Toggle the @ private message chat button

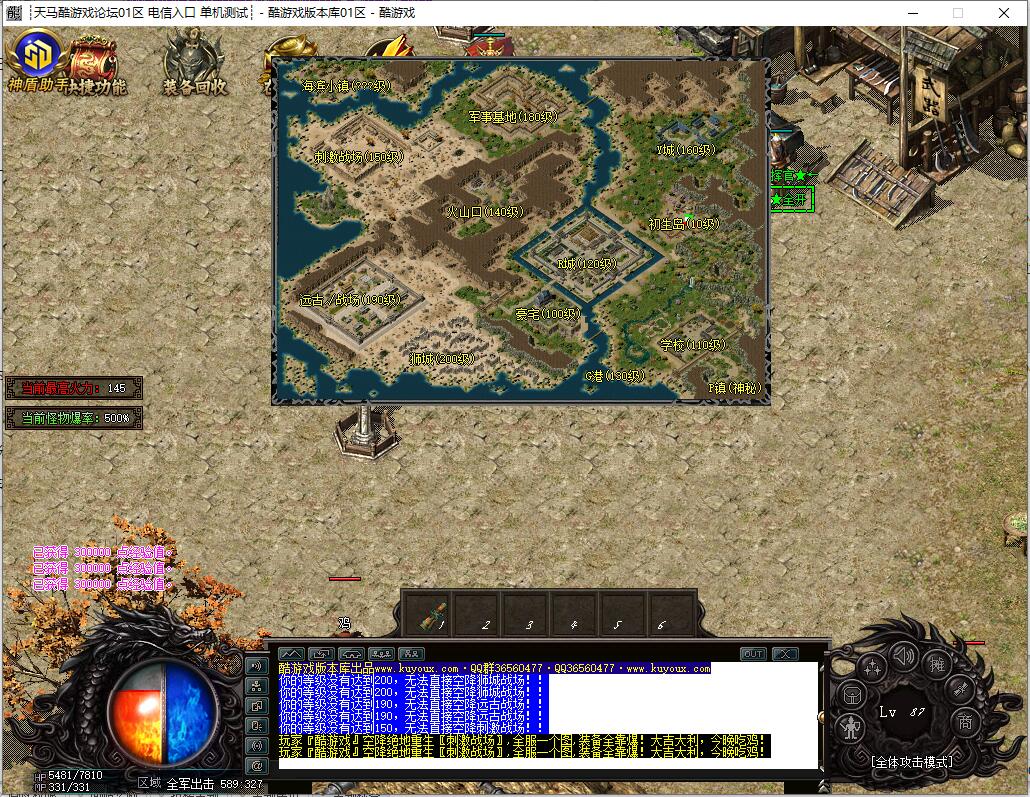click(x=256, y=765)
